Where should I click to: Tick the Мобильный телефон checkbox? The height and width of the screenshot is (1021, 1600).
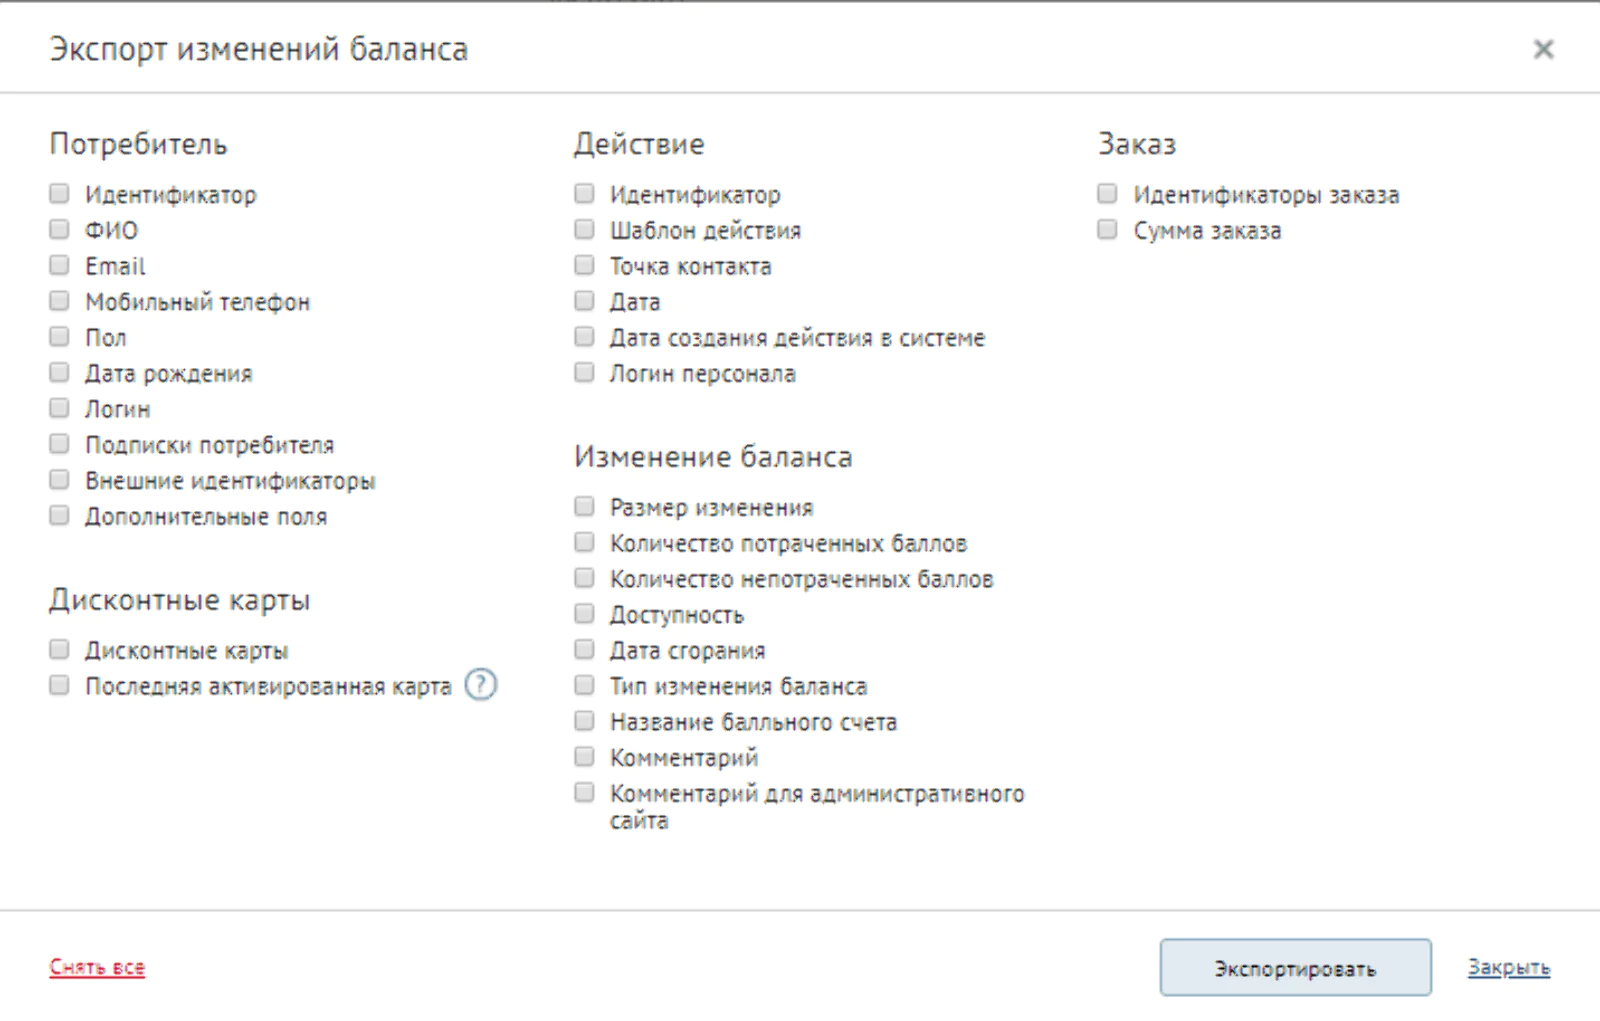coord(60,300)
